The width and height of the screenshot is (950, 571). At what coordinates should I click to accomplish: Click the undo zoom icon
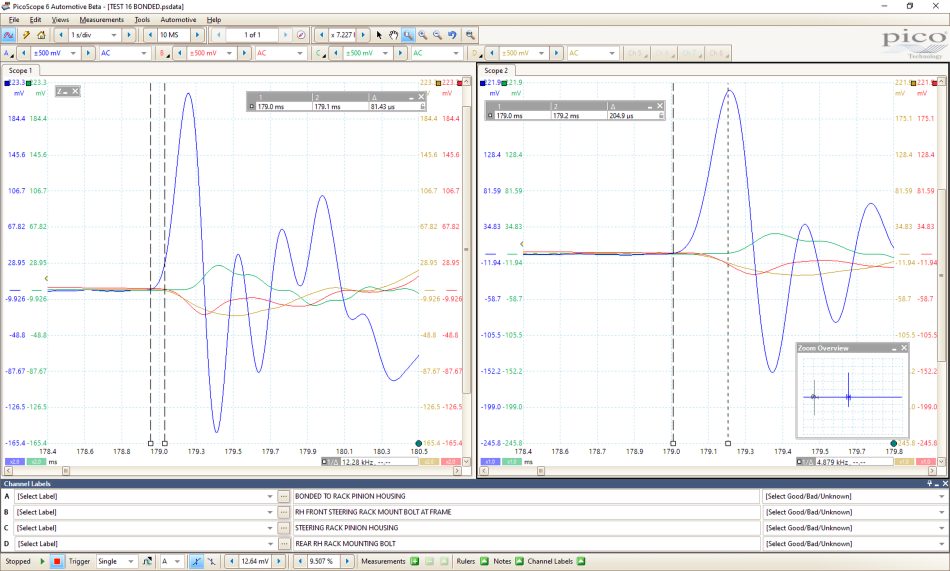point(452,35)
